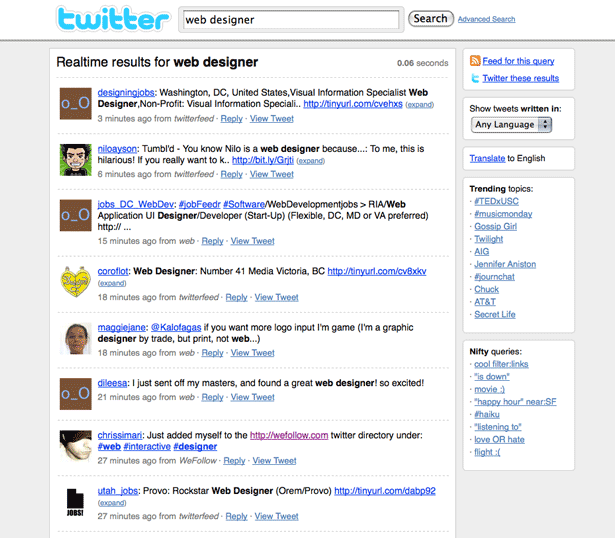The image size is (615, 538).
Task: Expand the designingjobs tweet text
Action: tap(420, 105)
